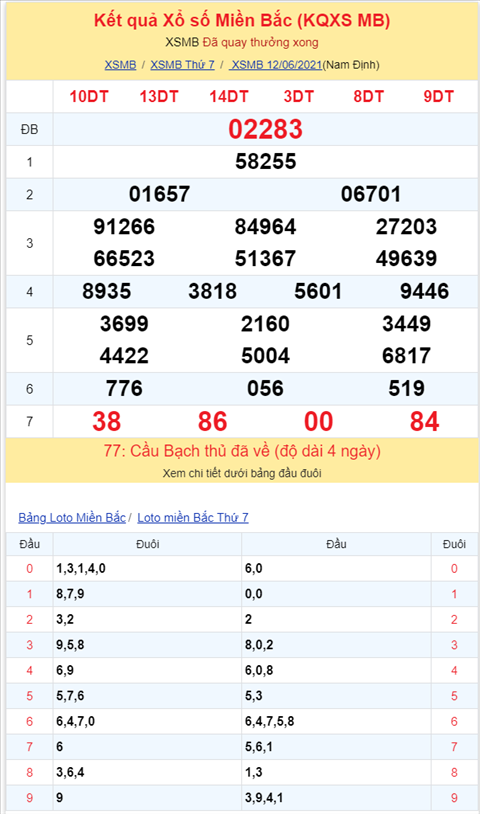Image resolution: width=480 pixels, height=814 pixels.
Task: Click loto head values 3,9,4,1
Action: click(264, 797)
